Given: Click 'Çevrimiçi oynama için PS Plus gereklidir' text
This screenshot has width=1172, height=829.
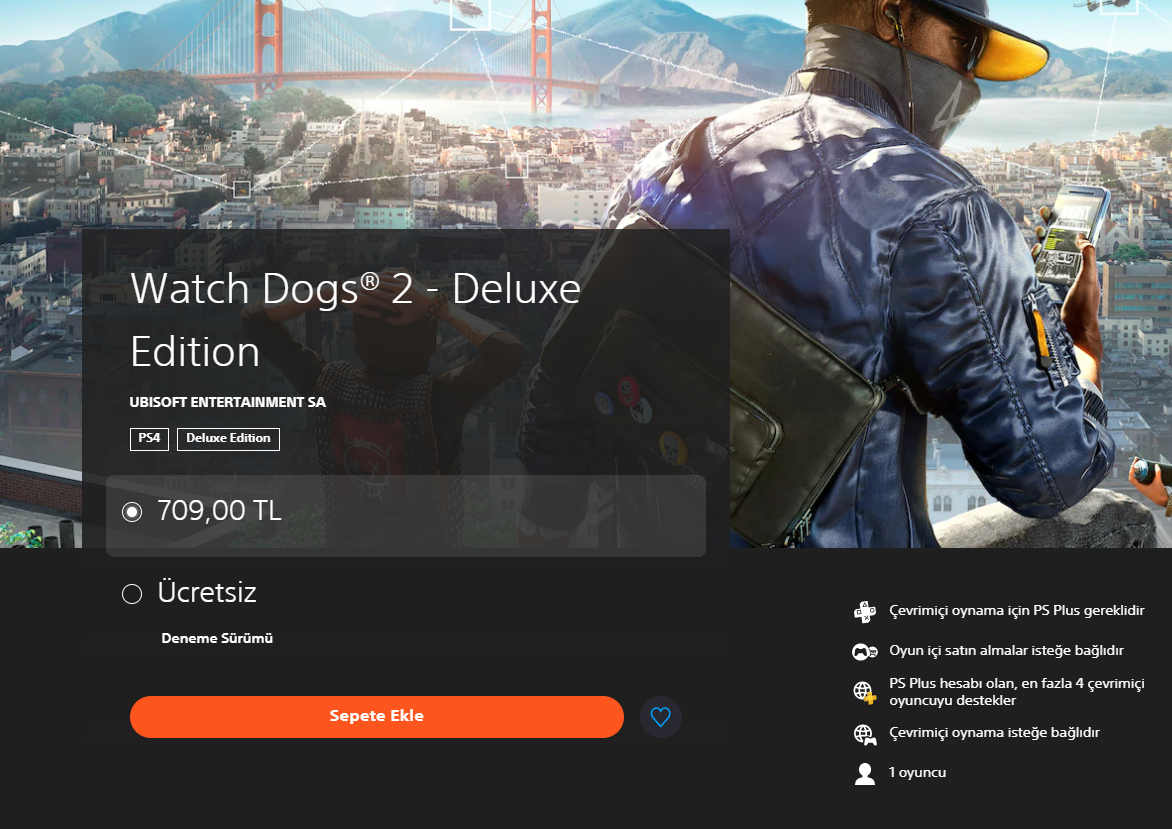Looking at the screenshot, I should pos(1017,611).
